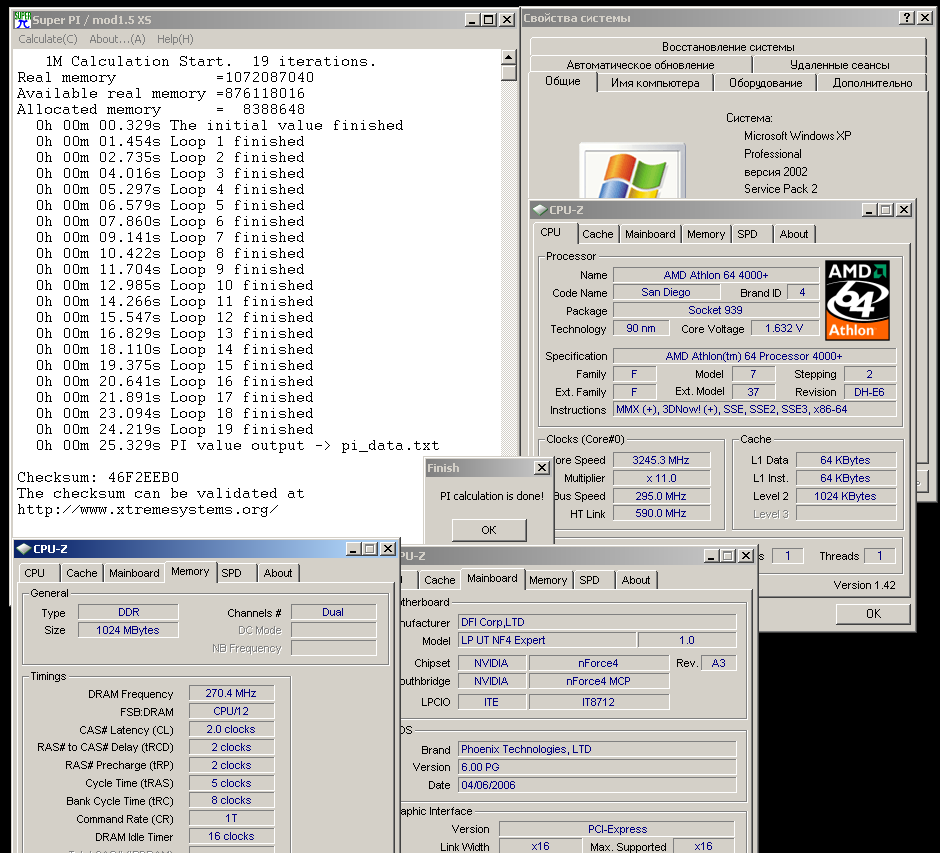Select the Mainboard tab in the CPU-Z Memory window
This screenshot has height=853, width=940.
134,572
